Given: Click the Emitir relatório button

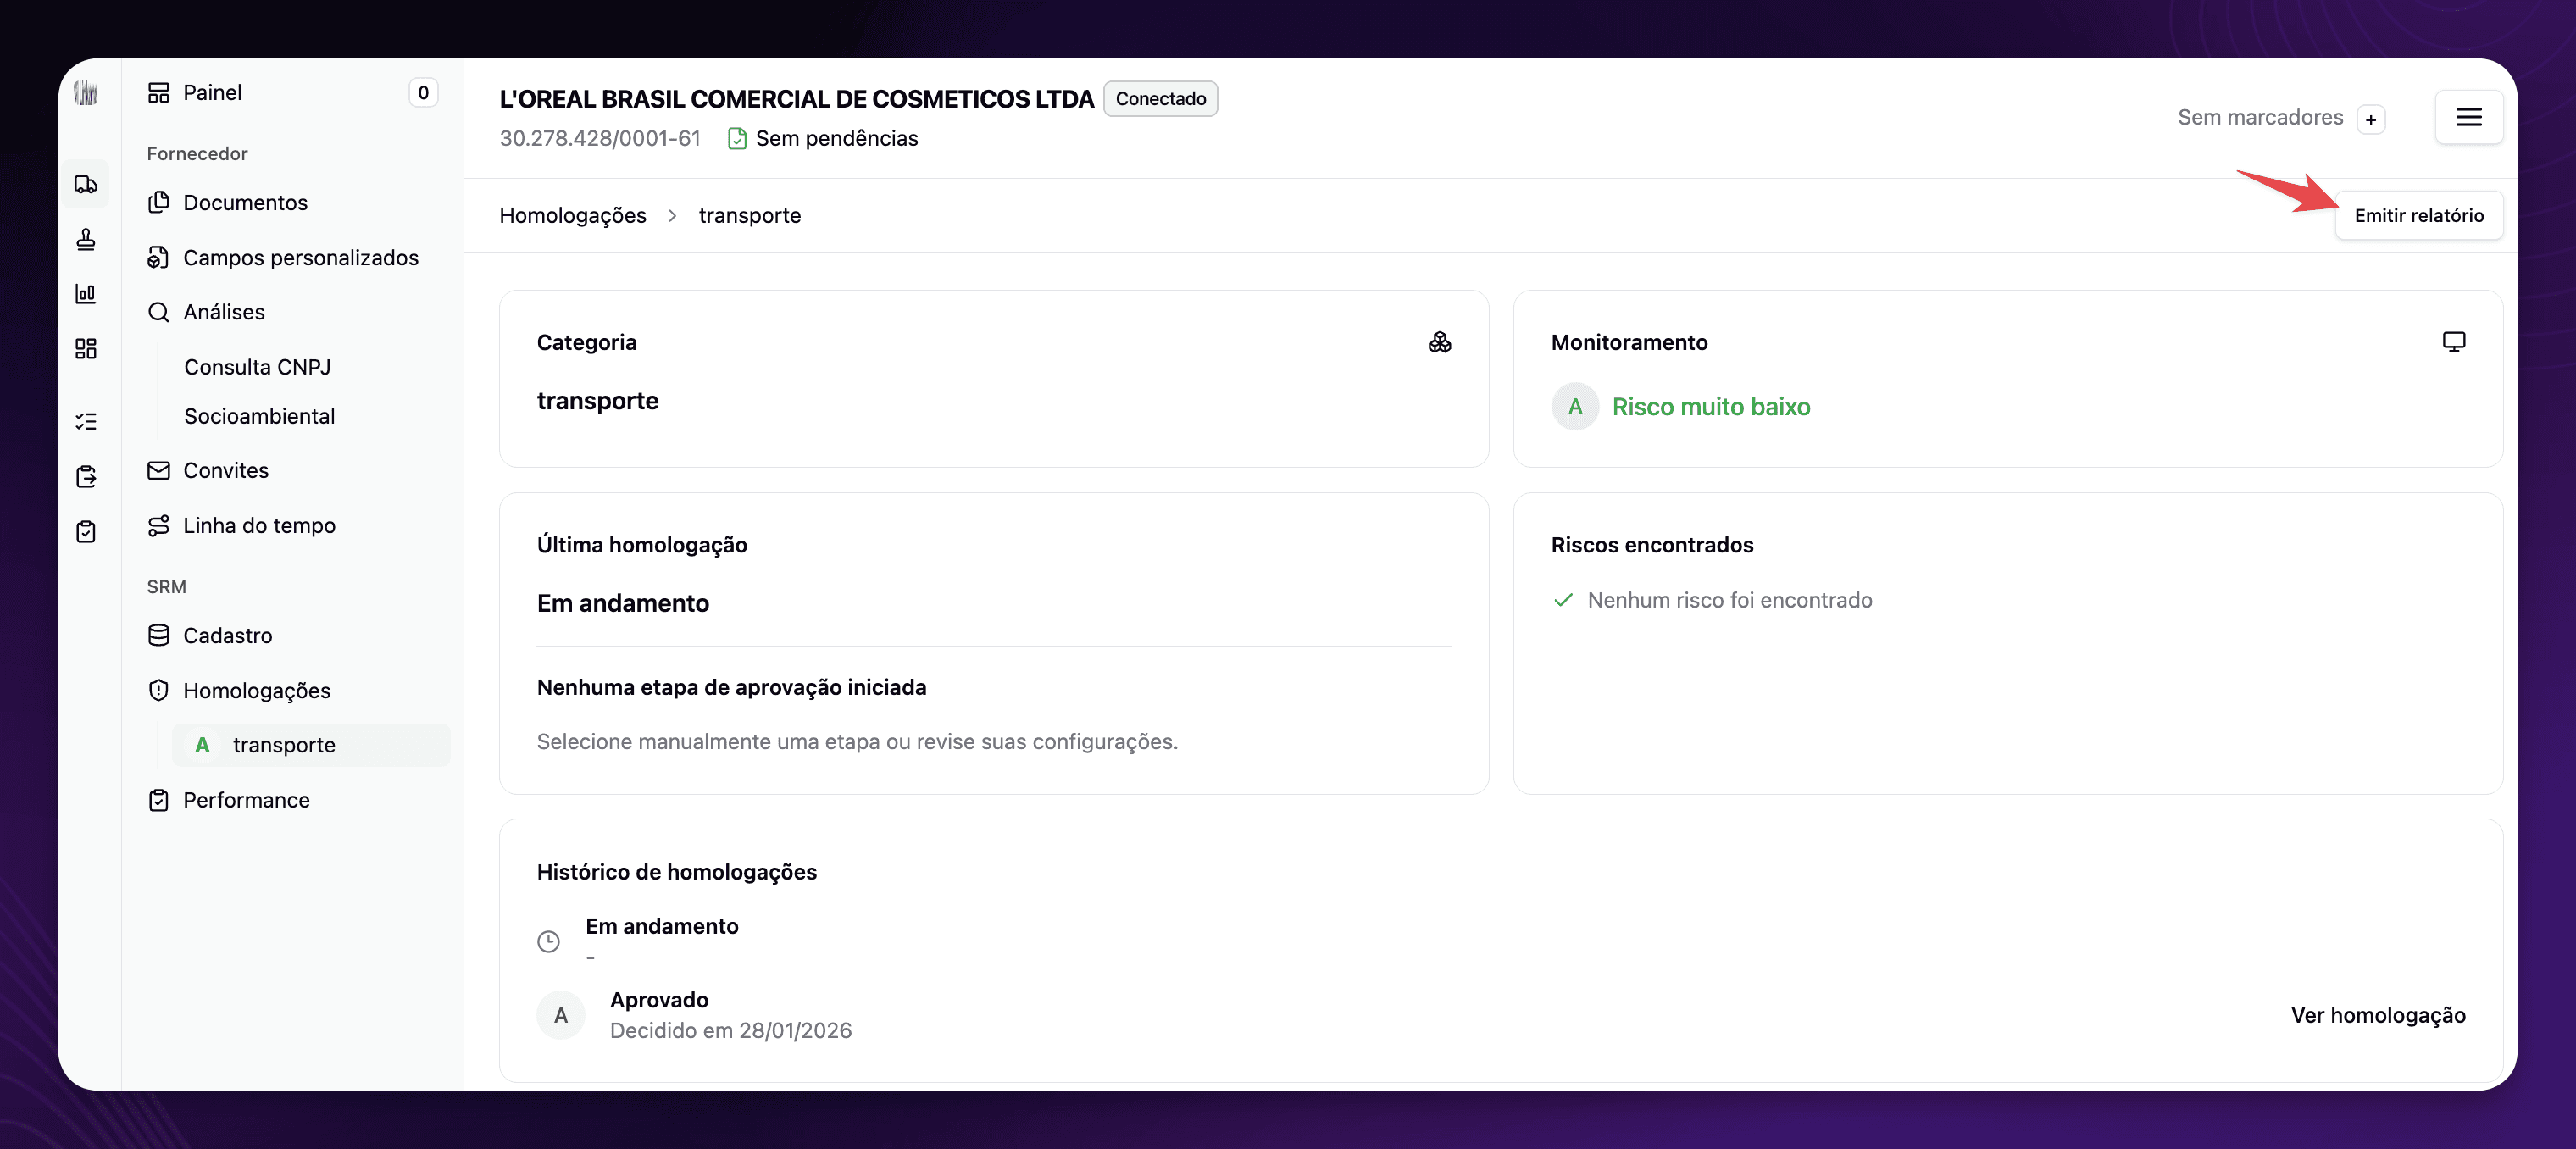Looking at the screenshot, I should point(2418,215).
